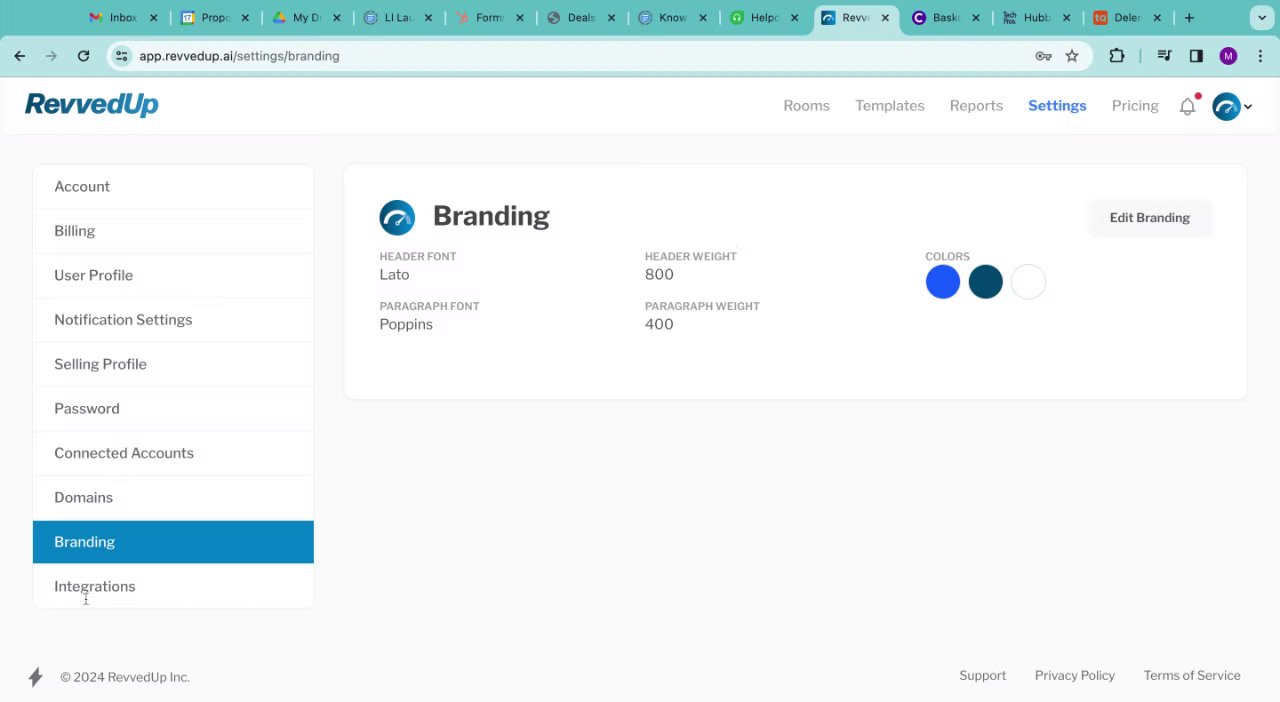The height and width of the screenshot is (702, 1280).
Task: Open Integrations settings
Action: point(173,587)
